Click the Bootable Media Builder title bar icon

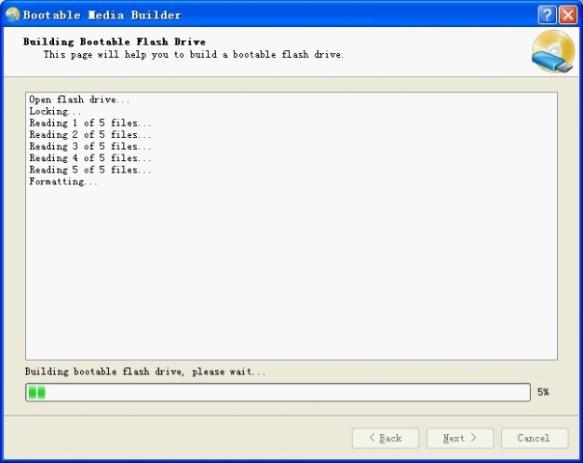point(12,15)
